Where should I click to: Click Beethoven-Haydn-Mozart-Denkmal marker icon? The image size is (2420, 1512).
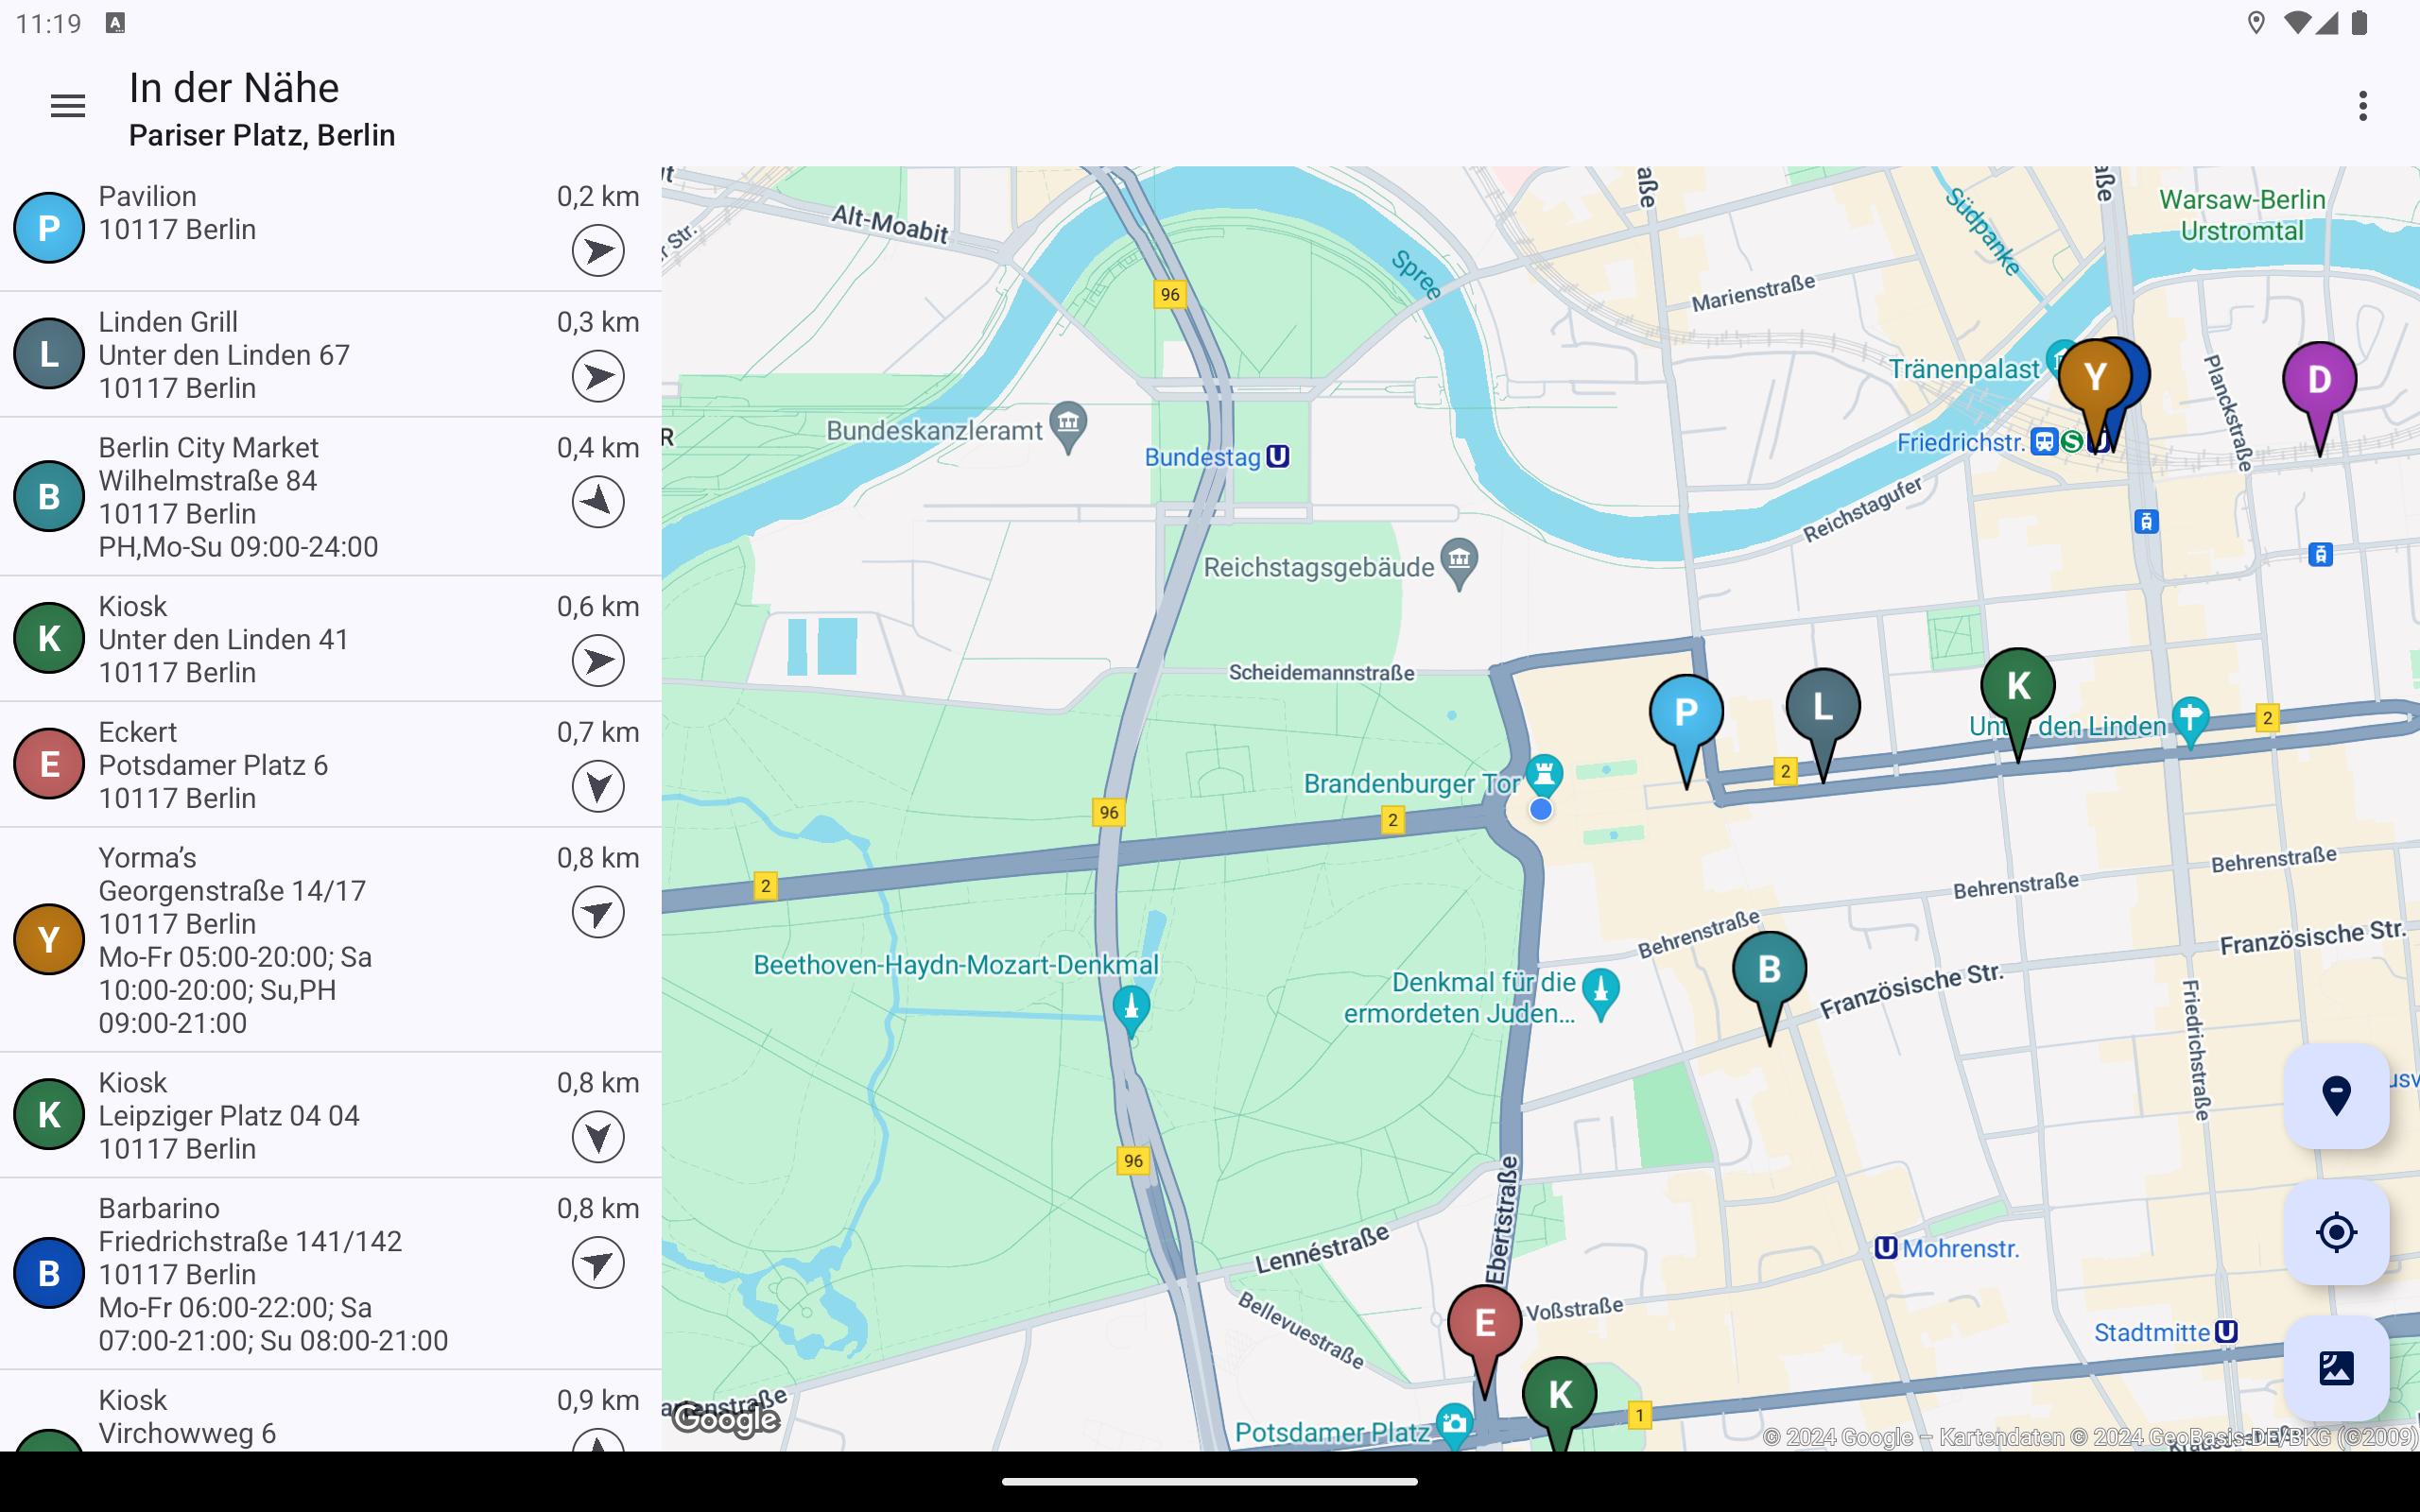1131,1008
